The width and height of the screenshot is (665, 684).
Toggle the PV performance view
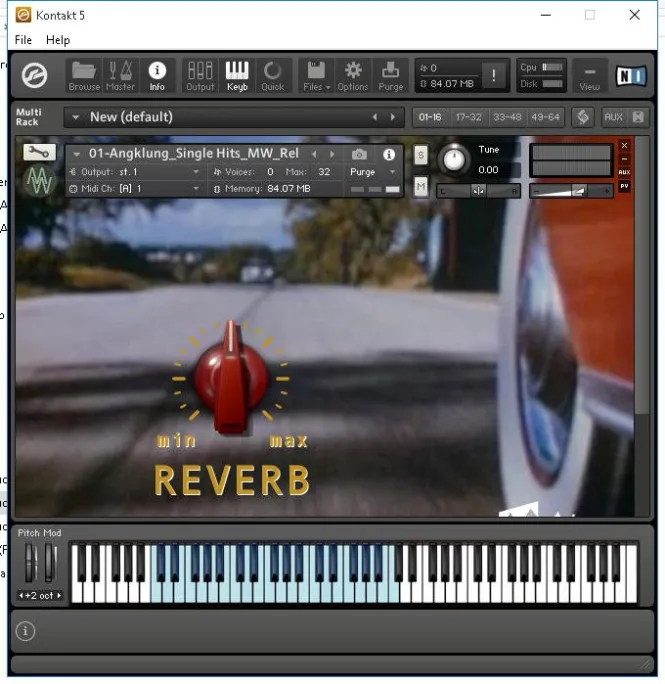coord(624,186)
